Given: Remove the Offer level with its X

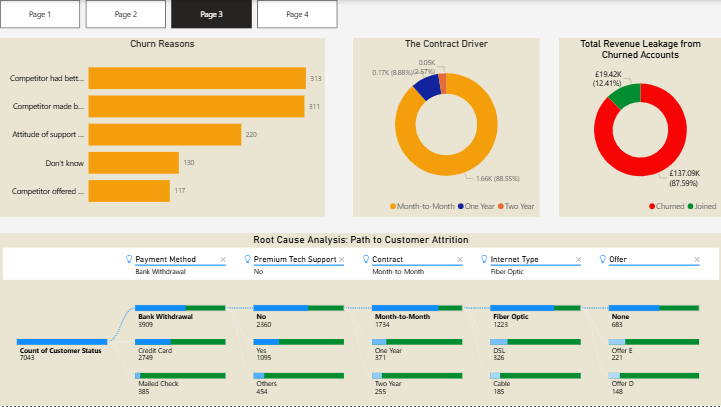Looking at the screenshot, I should point(697,260).
